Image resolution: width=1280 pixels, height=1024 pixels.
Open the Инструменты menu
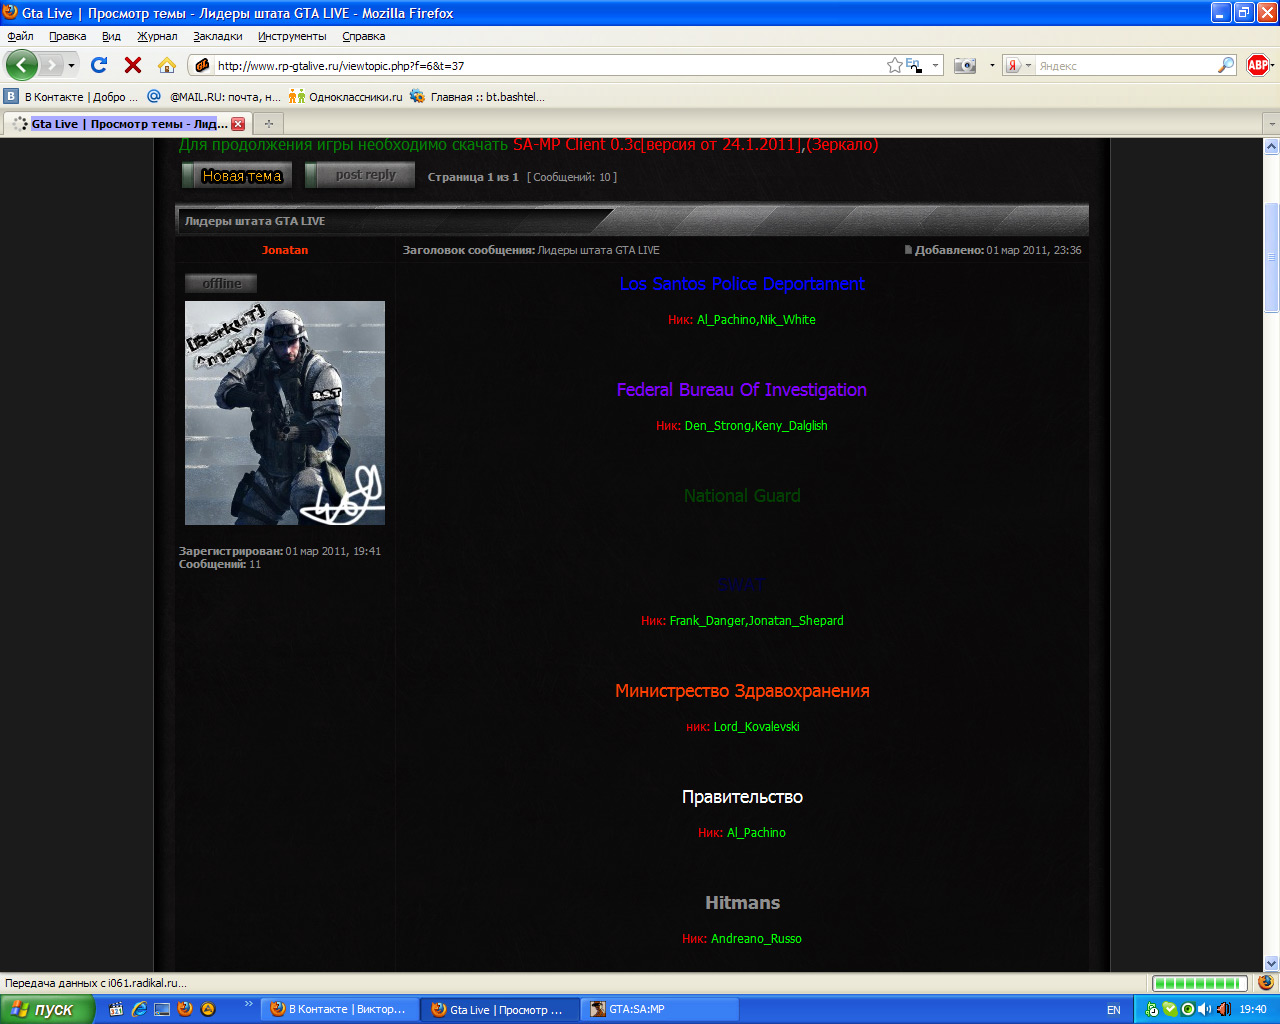[292, 36]
